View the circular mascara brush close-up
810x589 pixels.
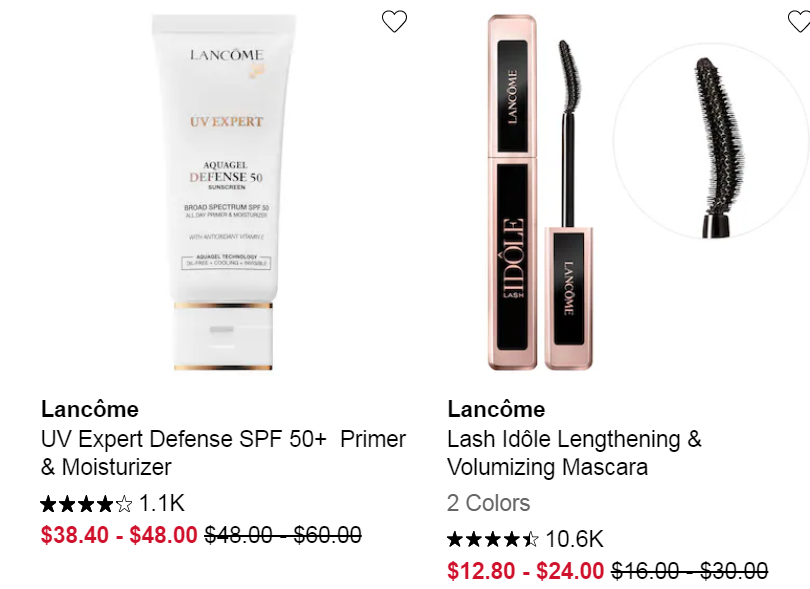711,141
